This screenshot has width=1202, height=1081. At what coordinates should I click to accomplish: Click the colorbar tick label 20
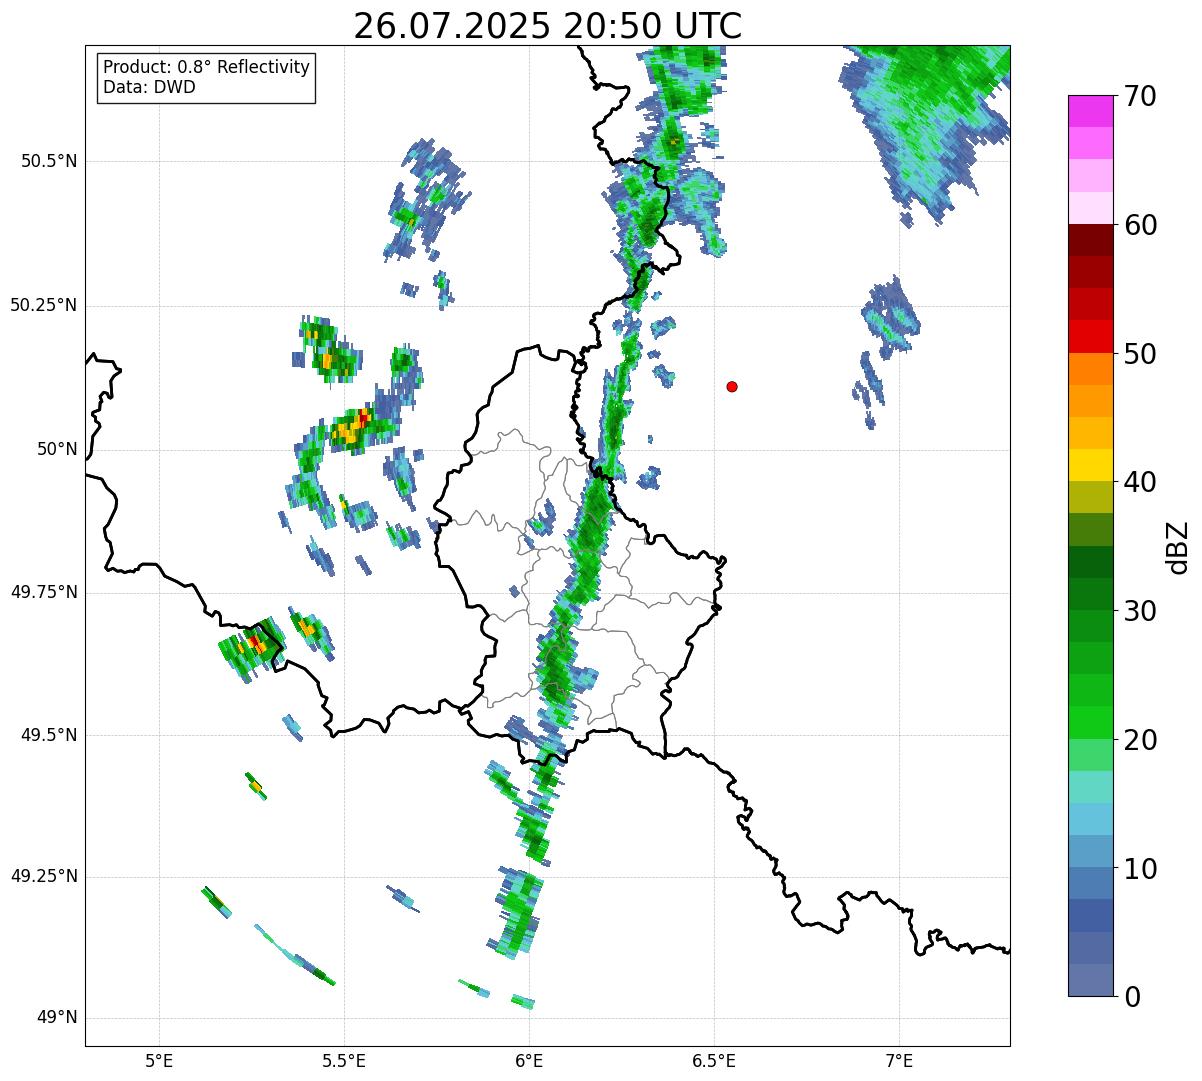1140,740
